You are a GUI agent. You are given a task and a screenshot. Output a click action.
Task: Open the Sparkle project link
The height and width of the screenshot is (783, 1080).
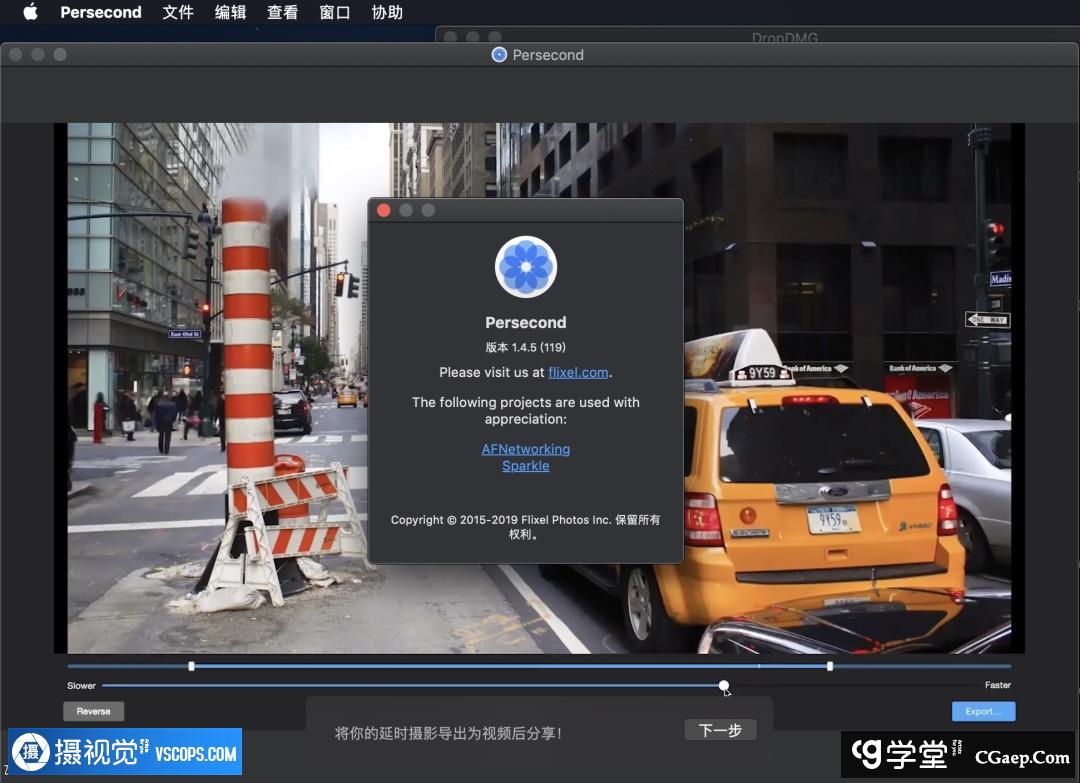pyautogui.click(x=525, y=466)
